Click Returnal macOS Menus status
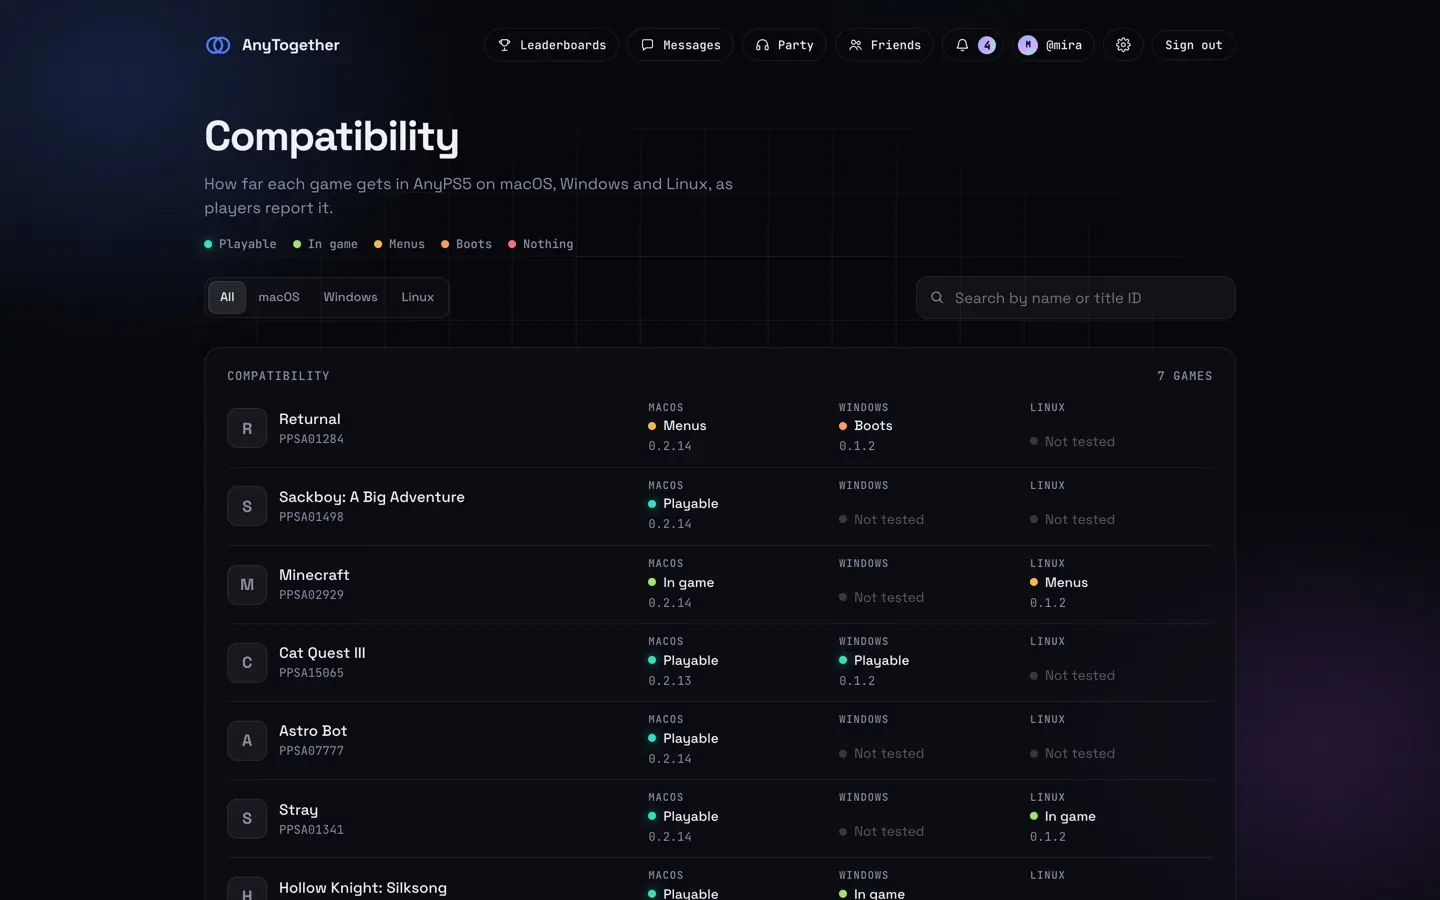 click(x=677, y=426)
